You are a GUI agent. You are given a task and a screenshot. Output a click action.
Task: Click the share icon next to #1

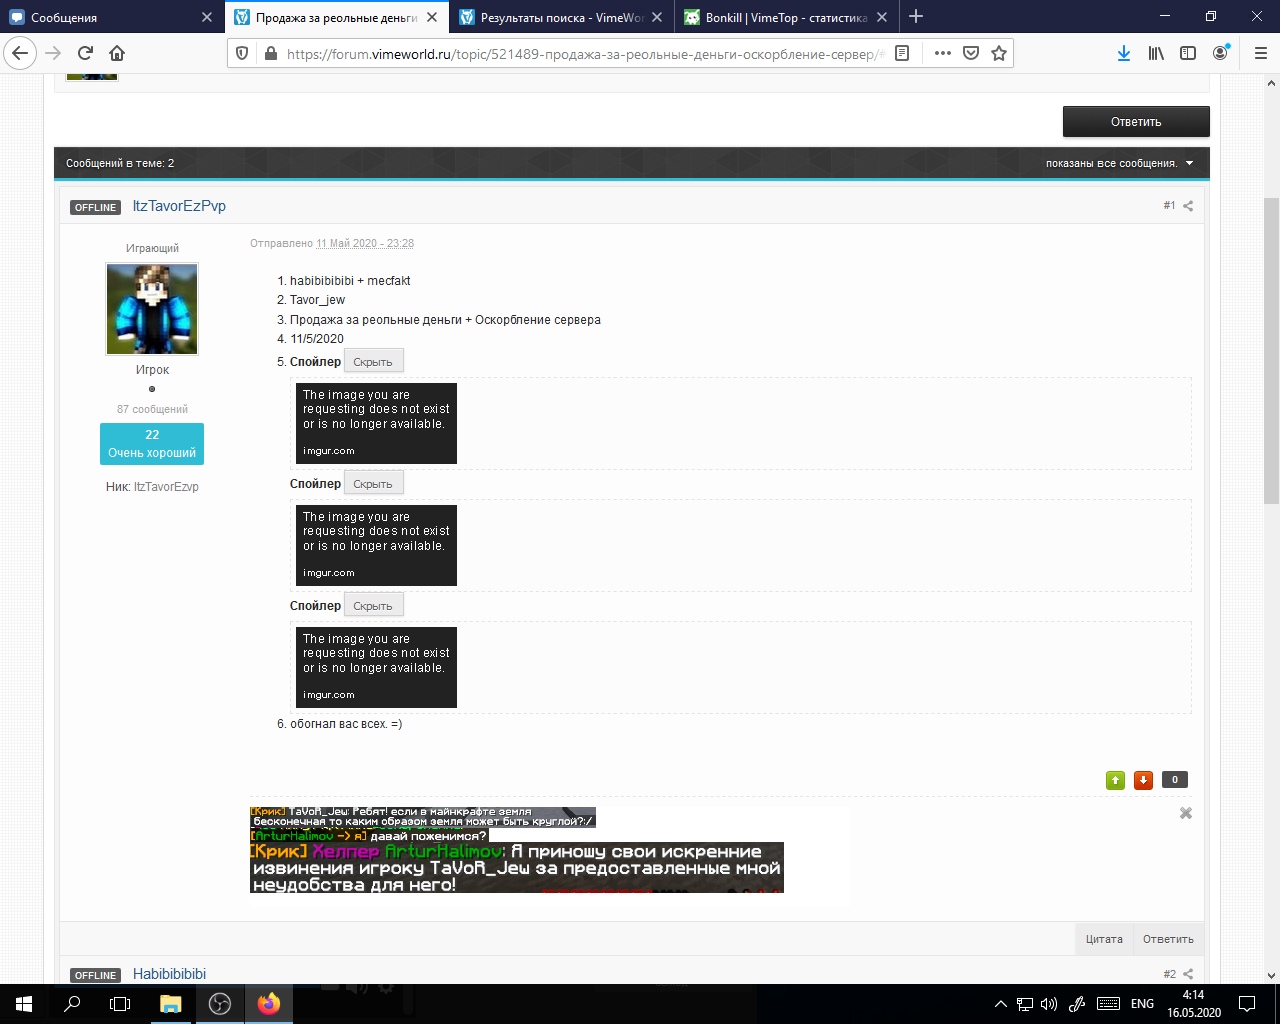tap(1188, 206)
